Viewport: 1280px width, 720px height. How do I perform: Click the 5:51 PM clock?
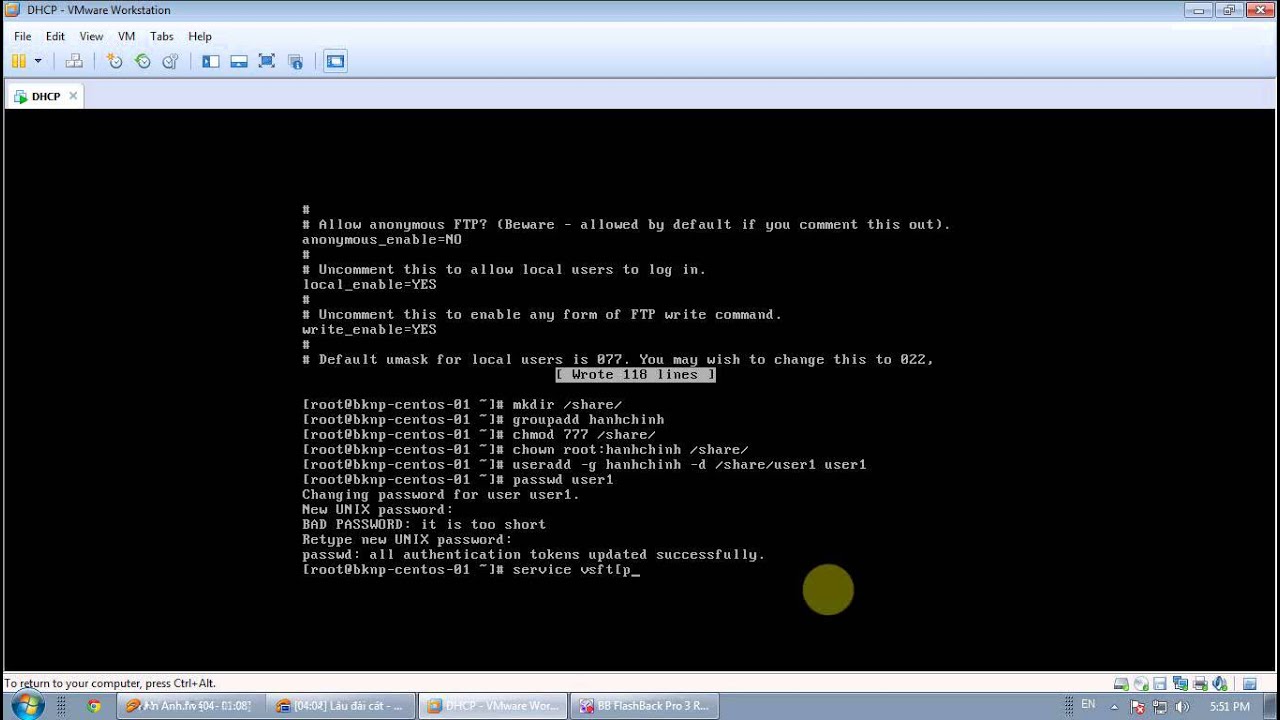click(1229, 707)
